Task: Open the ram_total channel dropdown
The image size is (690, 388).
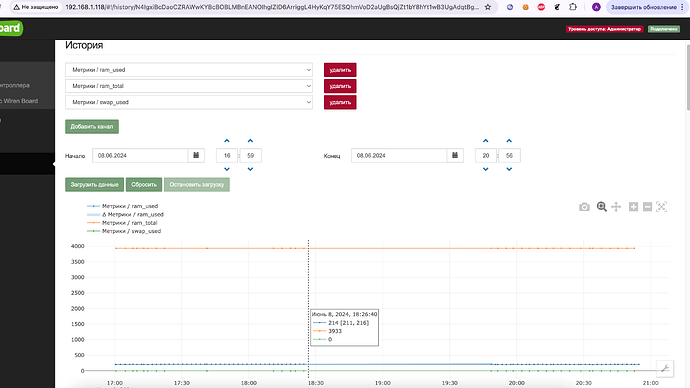Action: (x=189, y=86)
